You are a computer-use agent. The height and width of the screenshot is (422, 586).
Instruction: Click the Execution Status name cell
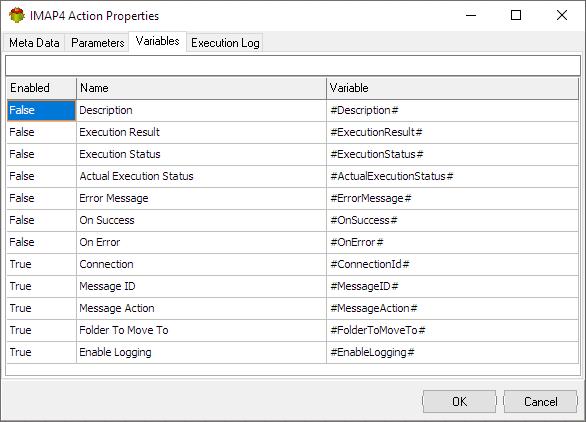(201, 154)
